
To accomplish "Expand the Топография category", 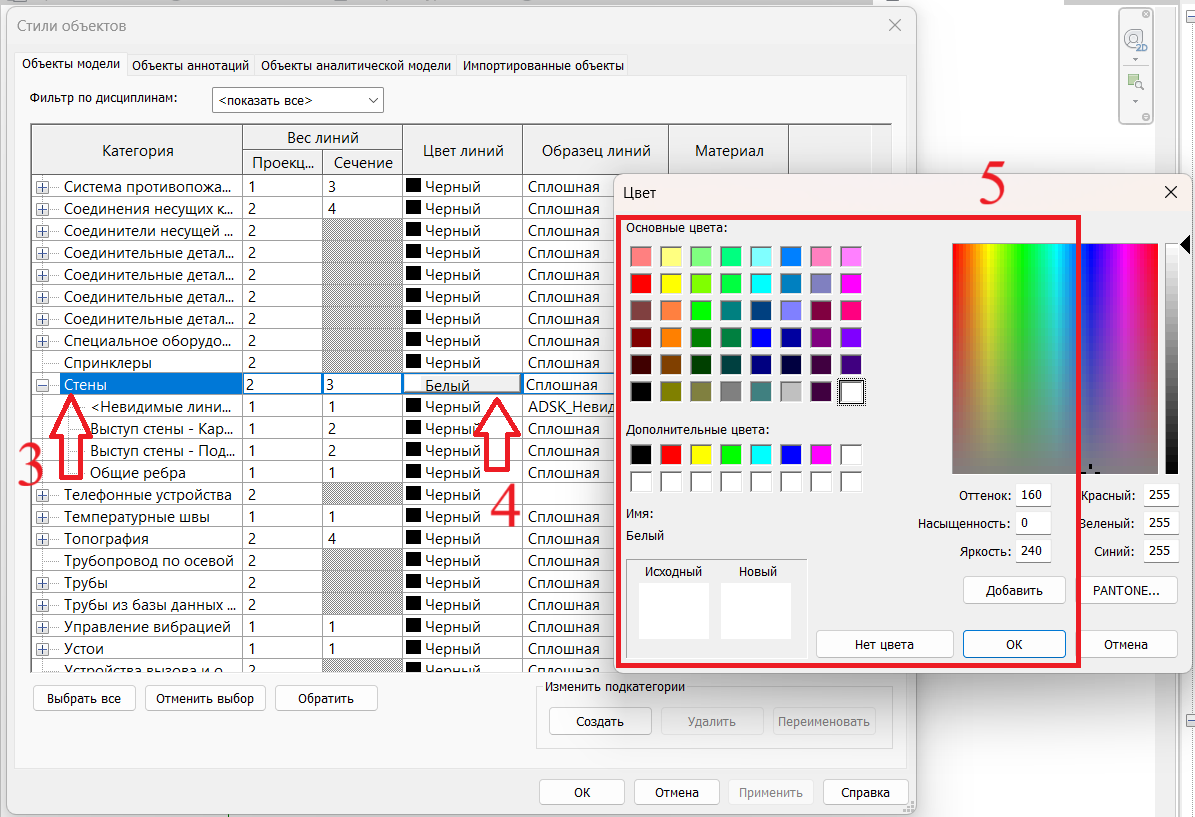I will point(43,539).
